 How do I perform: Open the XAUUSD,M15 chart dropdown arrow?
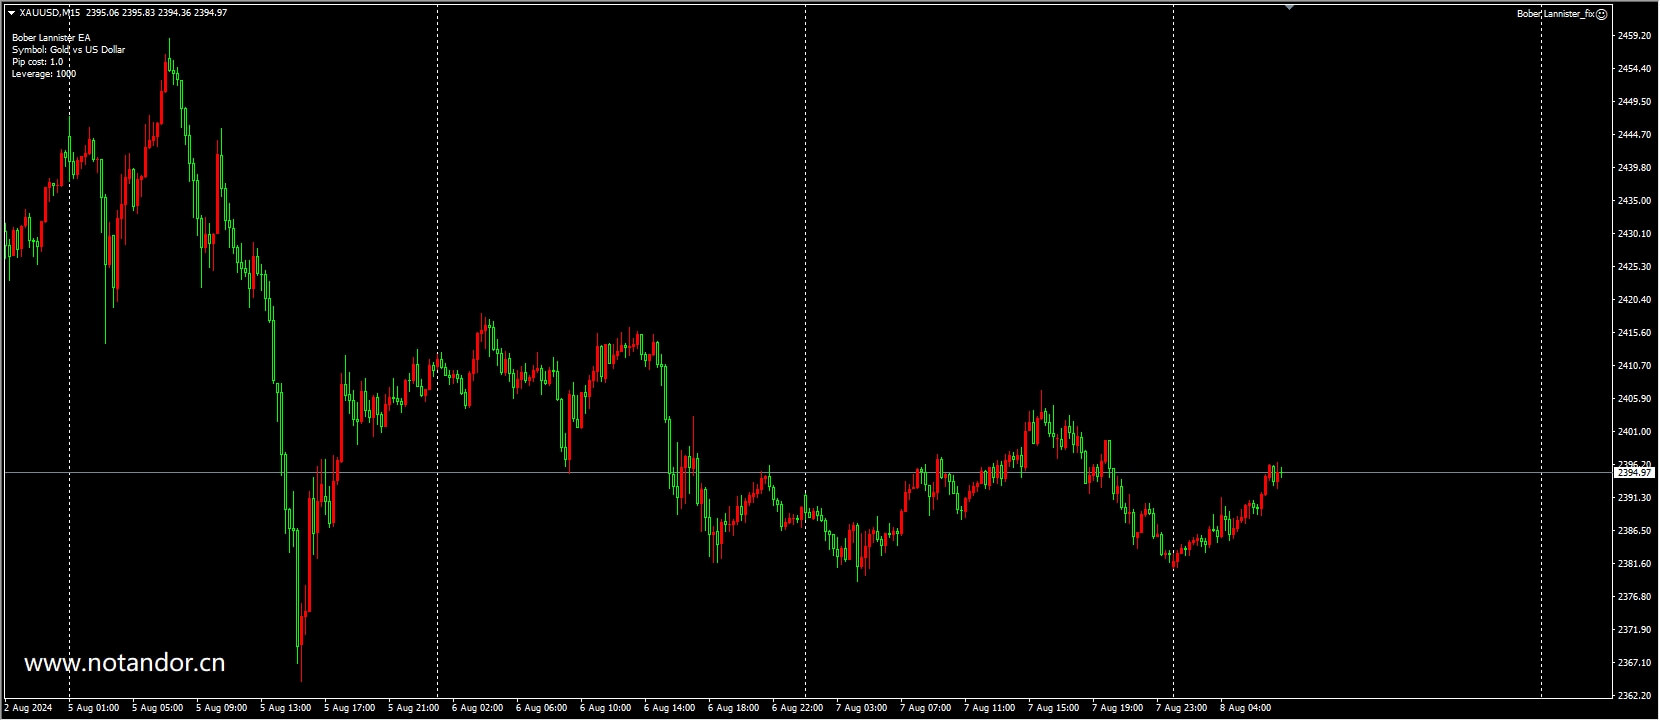point(11,13)
